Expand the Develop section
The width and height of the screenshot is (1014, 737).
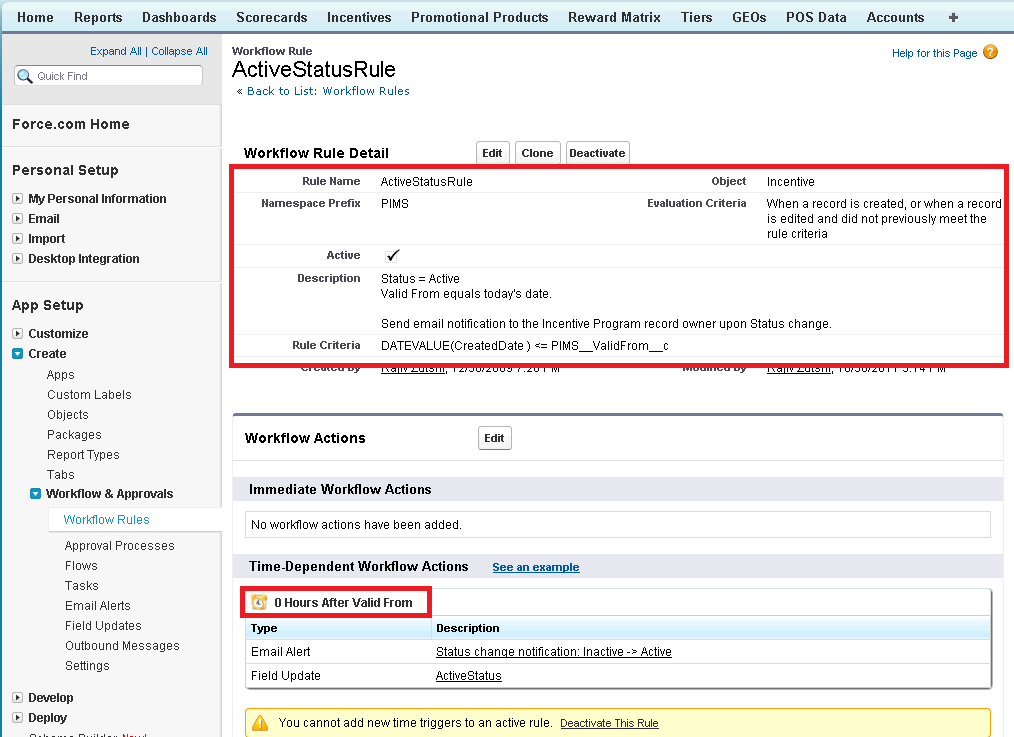click(18, 698)
